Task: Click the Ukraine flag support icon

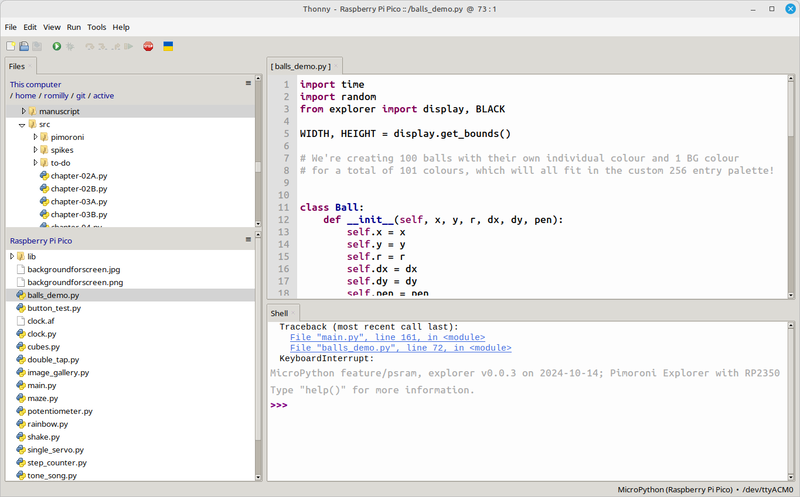Action: pyautogui.click(x=169, y=46)
